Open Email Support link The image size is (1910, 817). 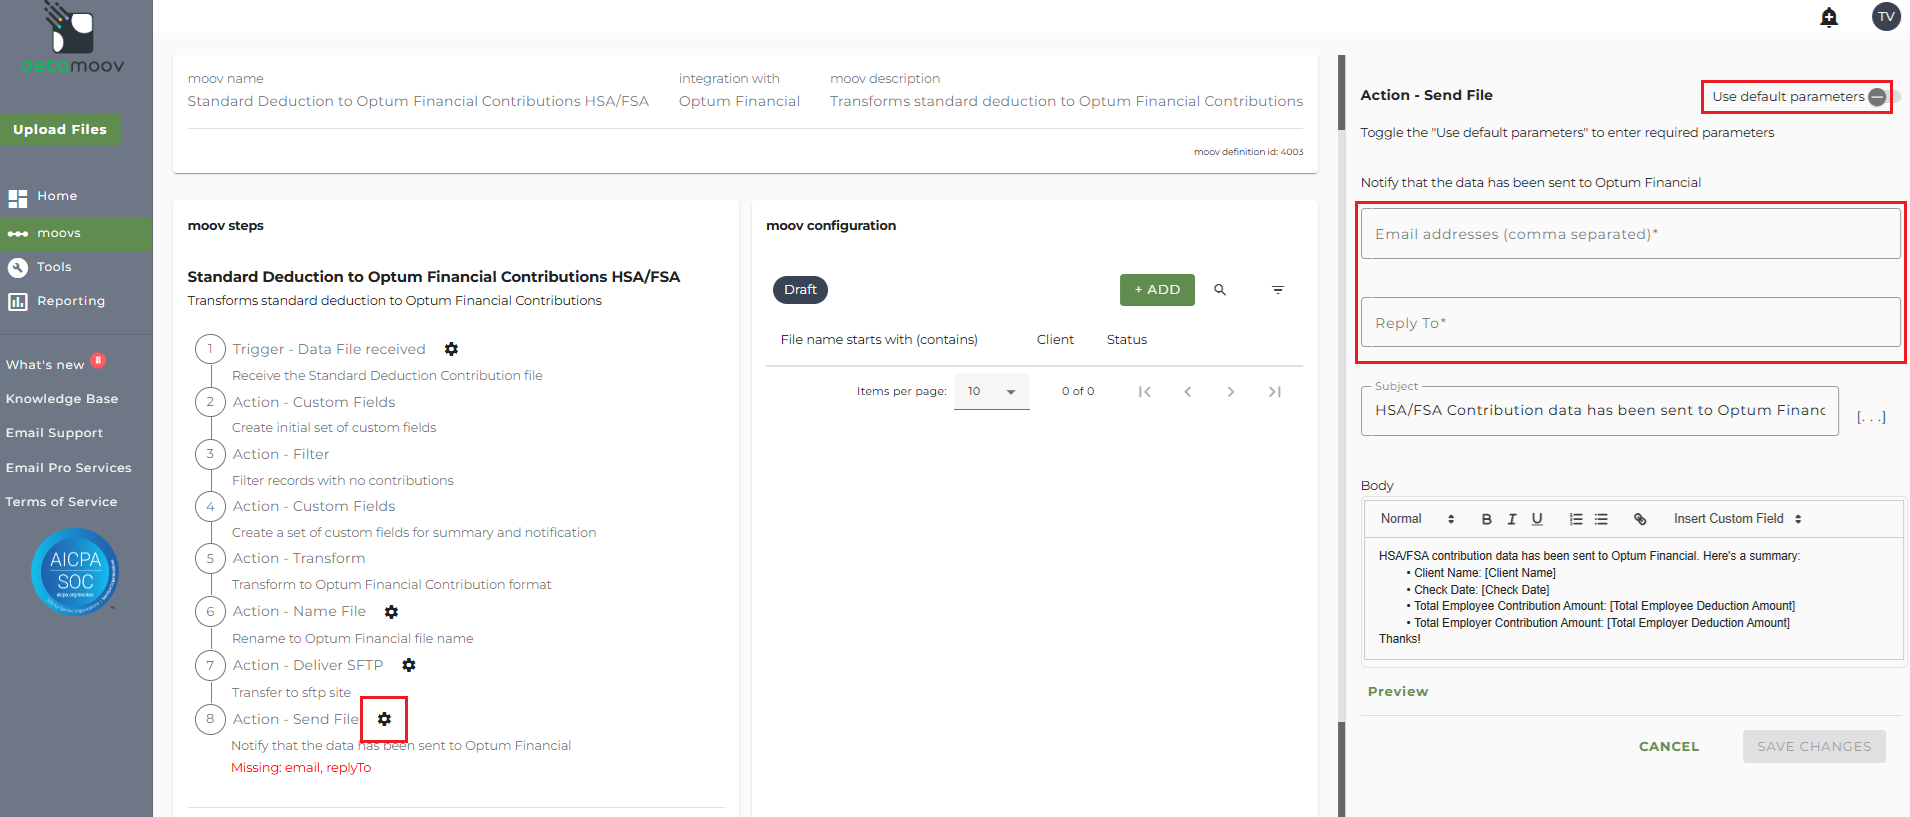tap(54, 433)
